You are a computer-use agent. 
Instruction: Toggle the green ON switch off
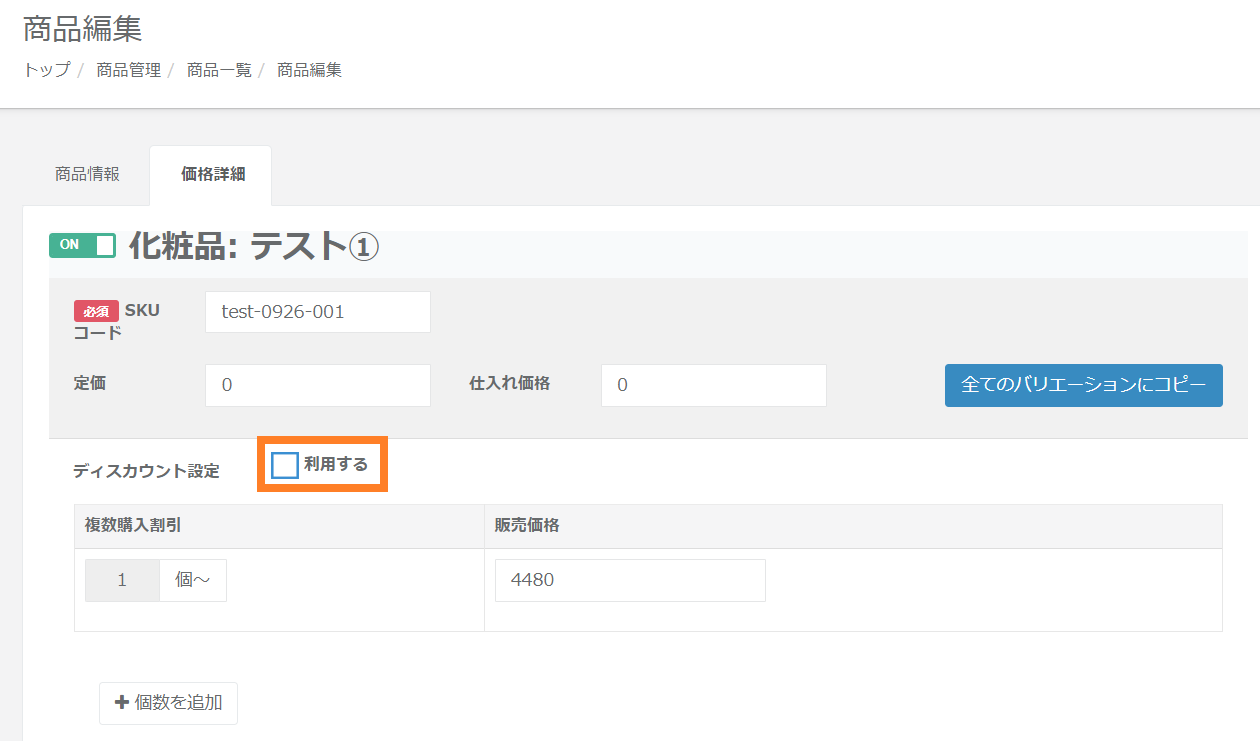click(82, 245)
